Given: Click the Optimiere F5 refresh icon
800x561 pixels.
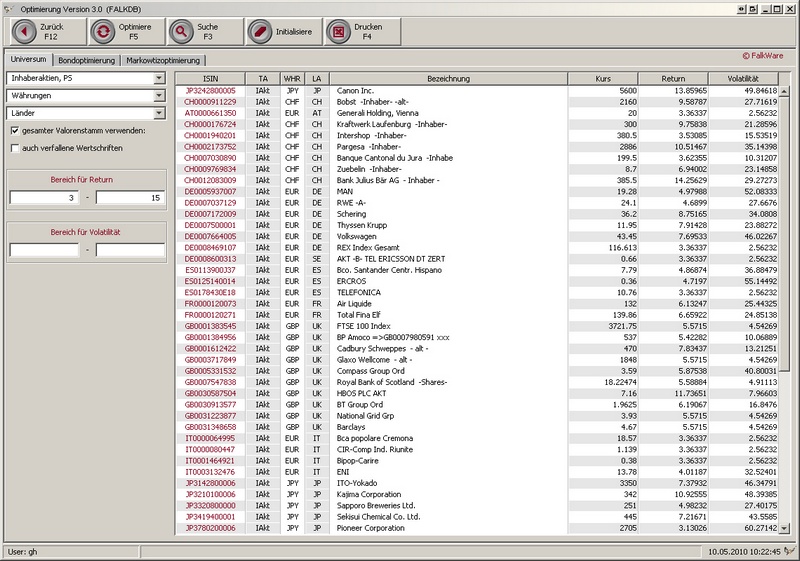Looking at the screenshot, I should 103,32.
